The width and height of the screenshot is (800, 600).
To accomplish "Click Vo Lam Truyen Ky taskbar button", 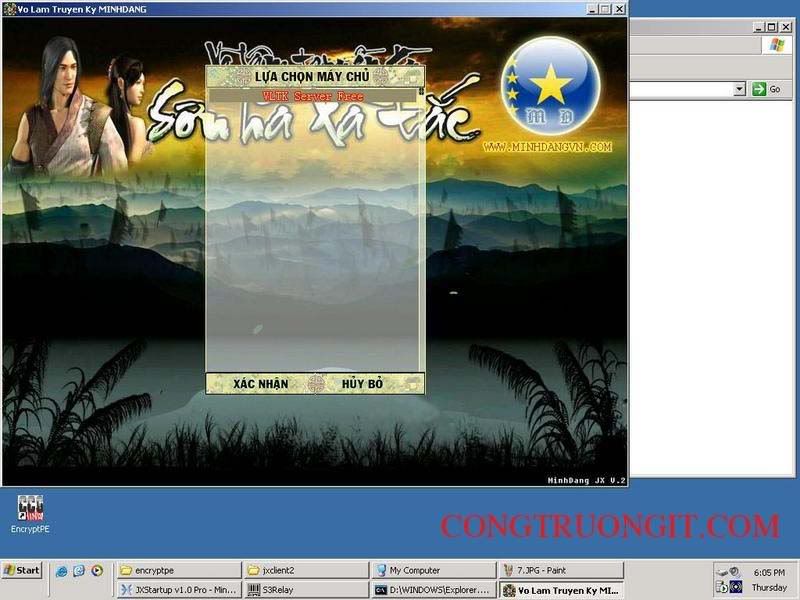I will click(562, 590).
